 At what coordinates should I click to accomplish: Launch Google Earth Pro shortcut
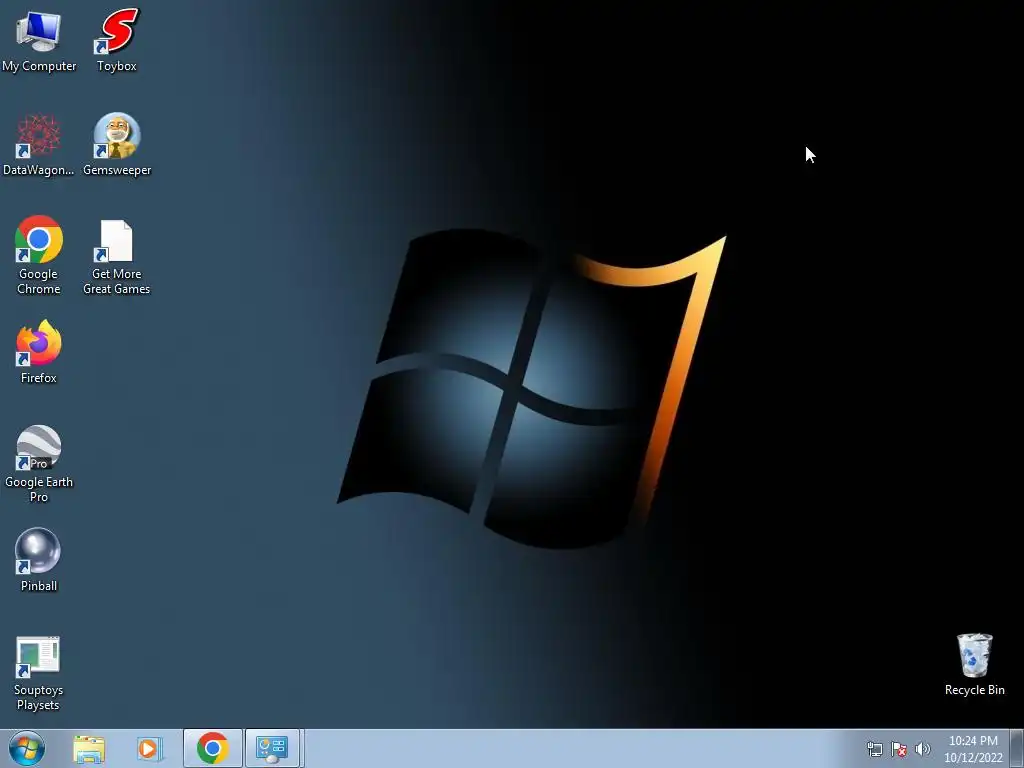[39, 464]
